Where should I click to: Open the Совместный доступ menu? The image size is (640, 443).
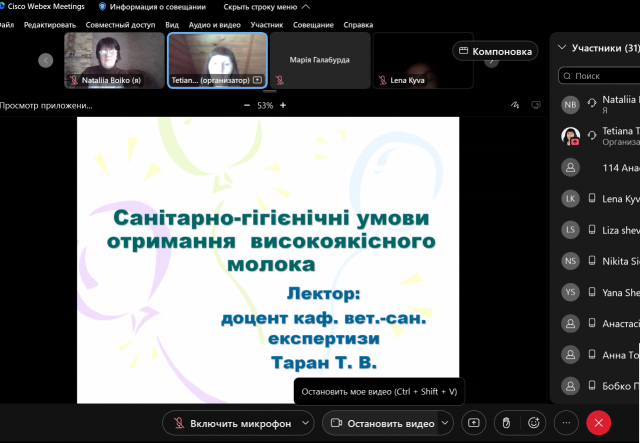point(120,24)
